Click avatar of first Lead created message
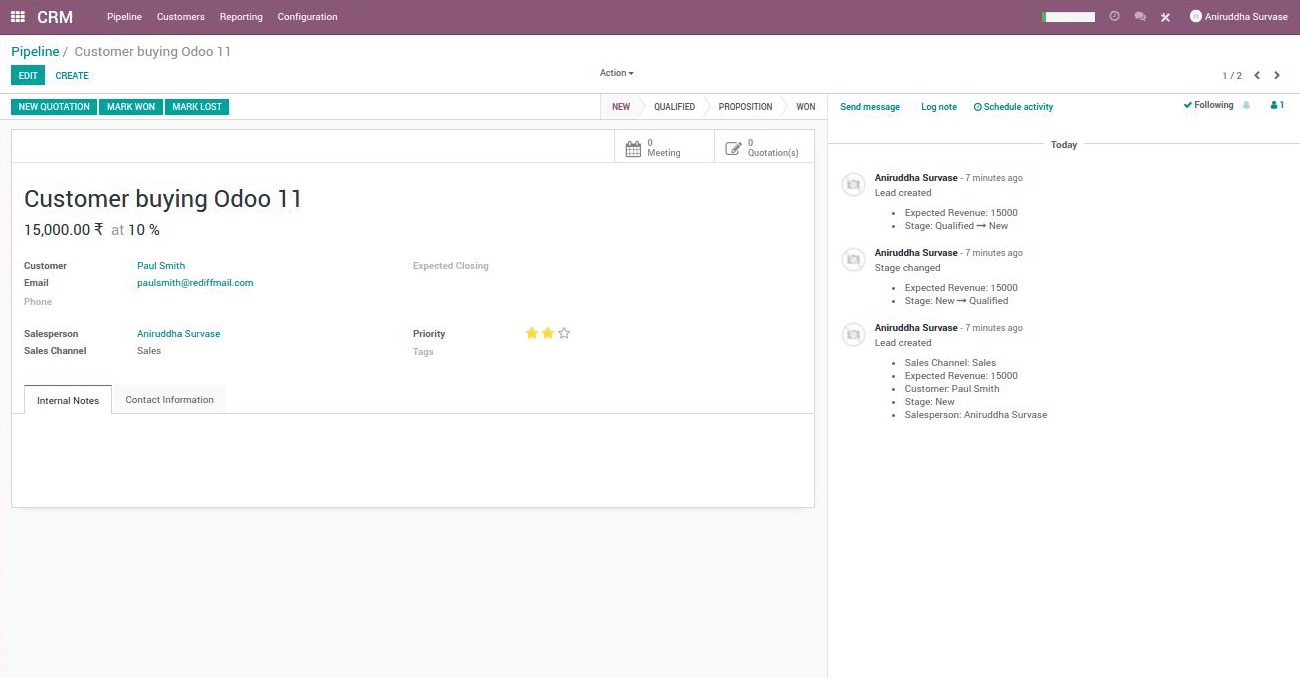This screenshot has width=1300, height=678. pos(853,185)
